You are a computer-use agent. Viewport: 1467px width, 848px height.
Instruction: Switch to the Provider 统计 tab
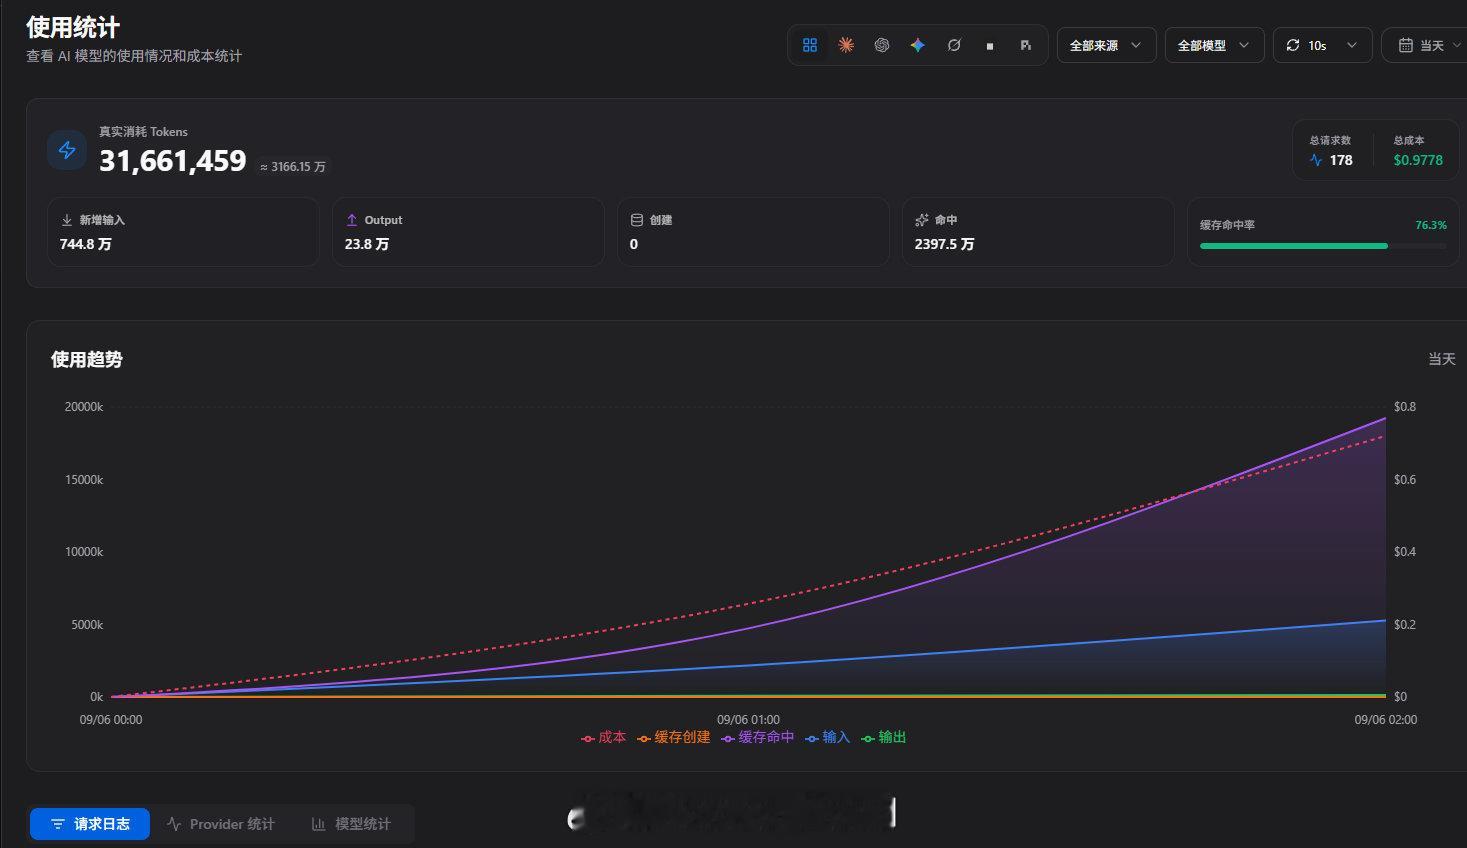[221, 824]
